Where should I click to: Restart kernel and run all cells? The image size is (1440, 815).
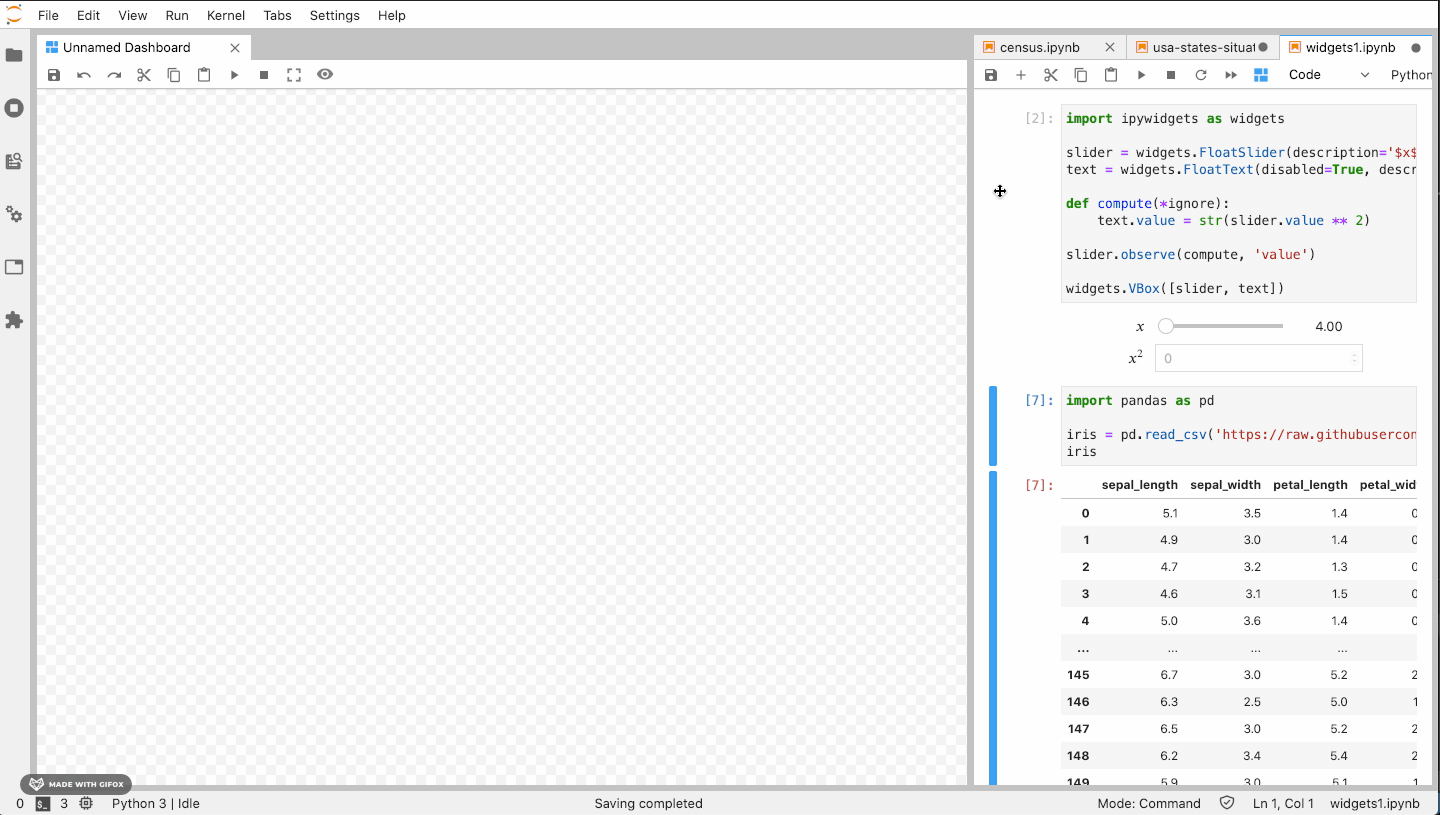pos(1231,75)
